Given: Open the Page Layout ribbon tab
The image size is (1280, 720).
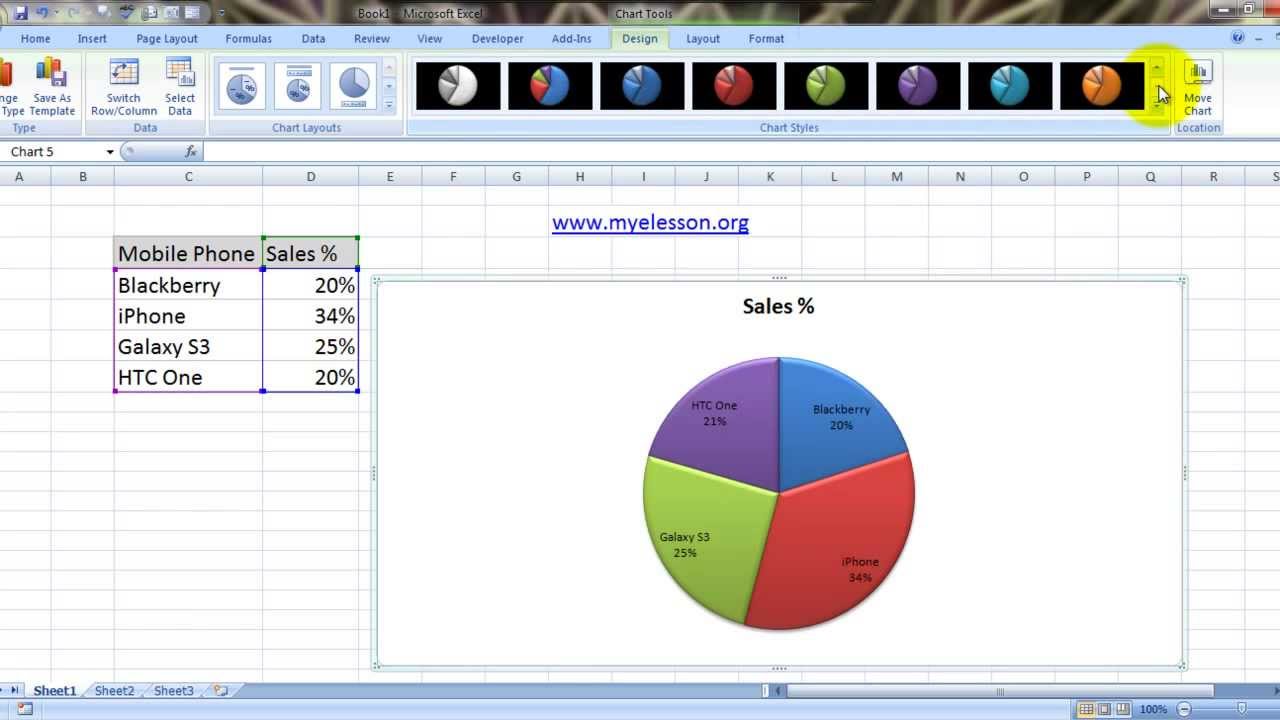Looking at the screenshot, I should point(167,39).
